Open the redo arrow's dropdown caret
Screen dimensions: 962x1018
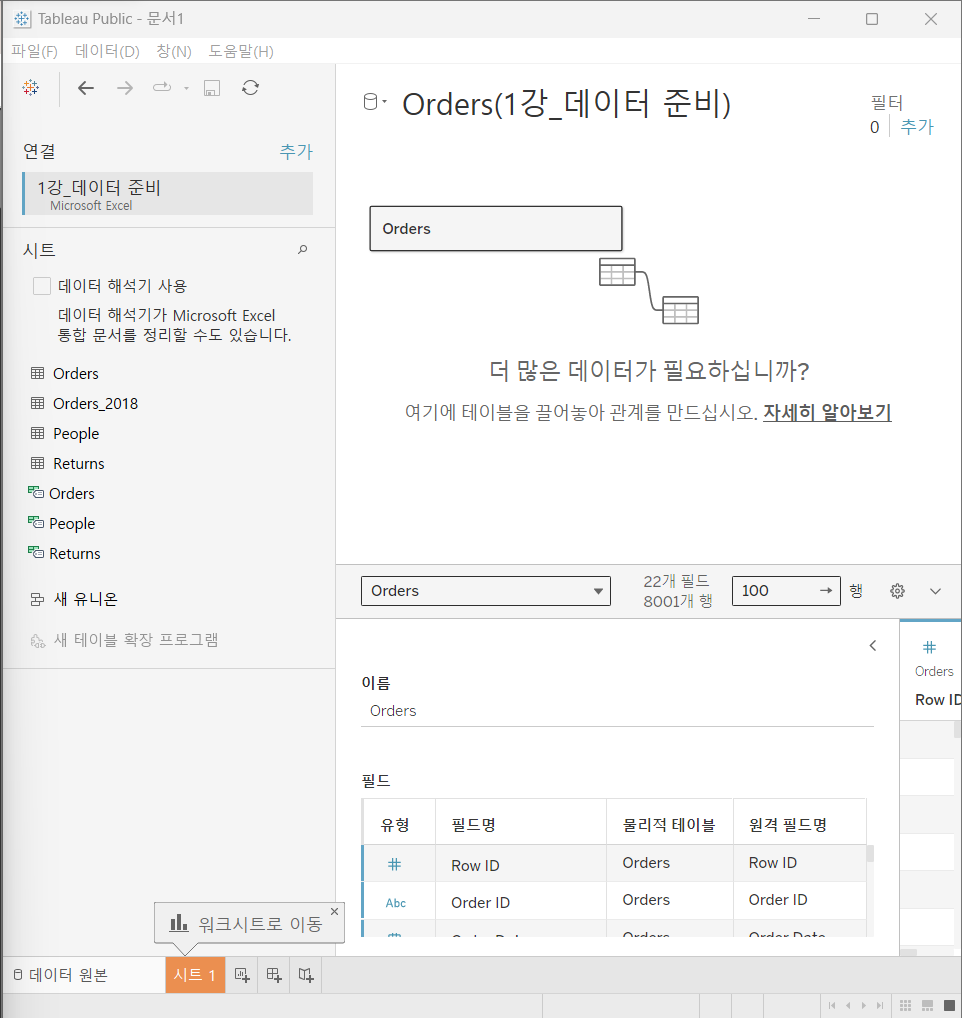click(x=186, y=88)
